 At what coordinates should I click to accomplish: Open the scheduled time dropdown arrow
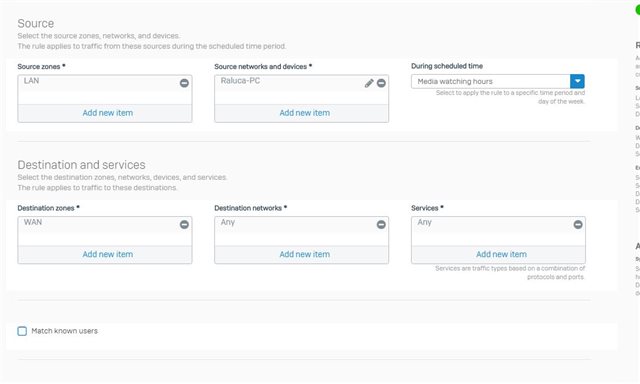tap(577, 81)
